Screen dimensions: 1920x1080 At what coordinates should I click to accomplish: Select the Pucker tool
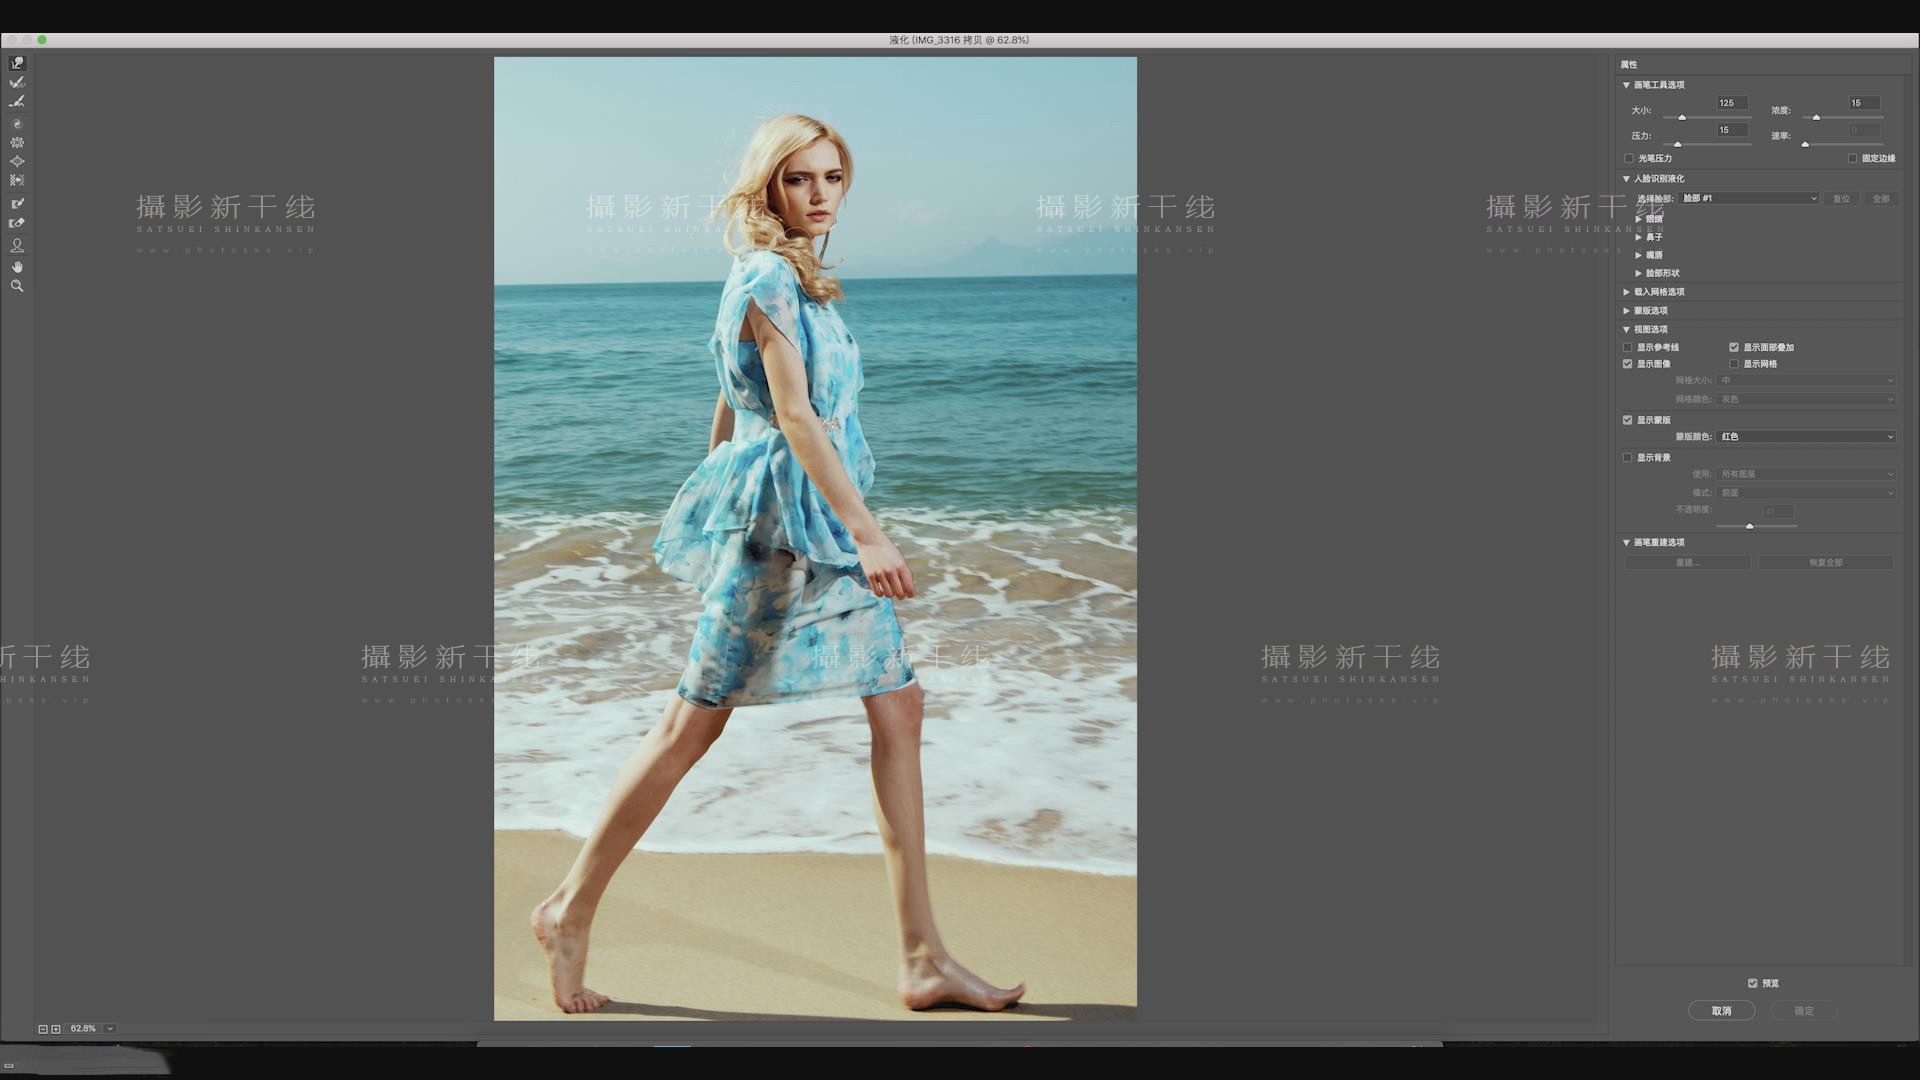tap(17, 143)
